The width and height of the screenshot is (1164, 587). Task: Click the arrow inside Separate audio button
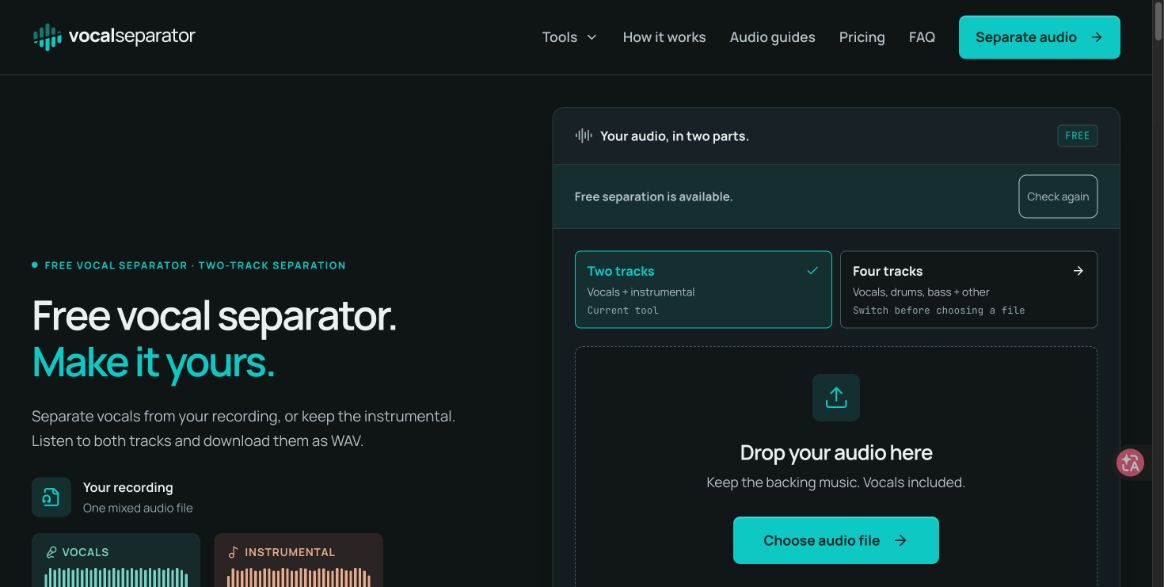coord(1096,37)
